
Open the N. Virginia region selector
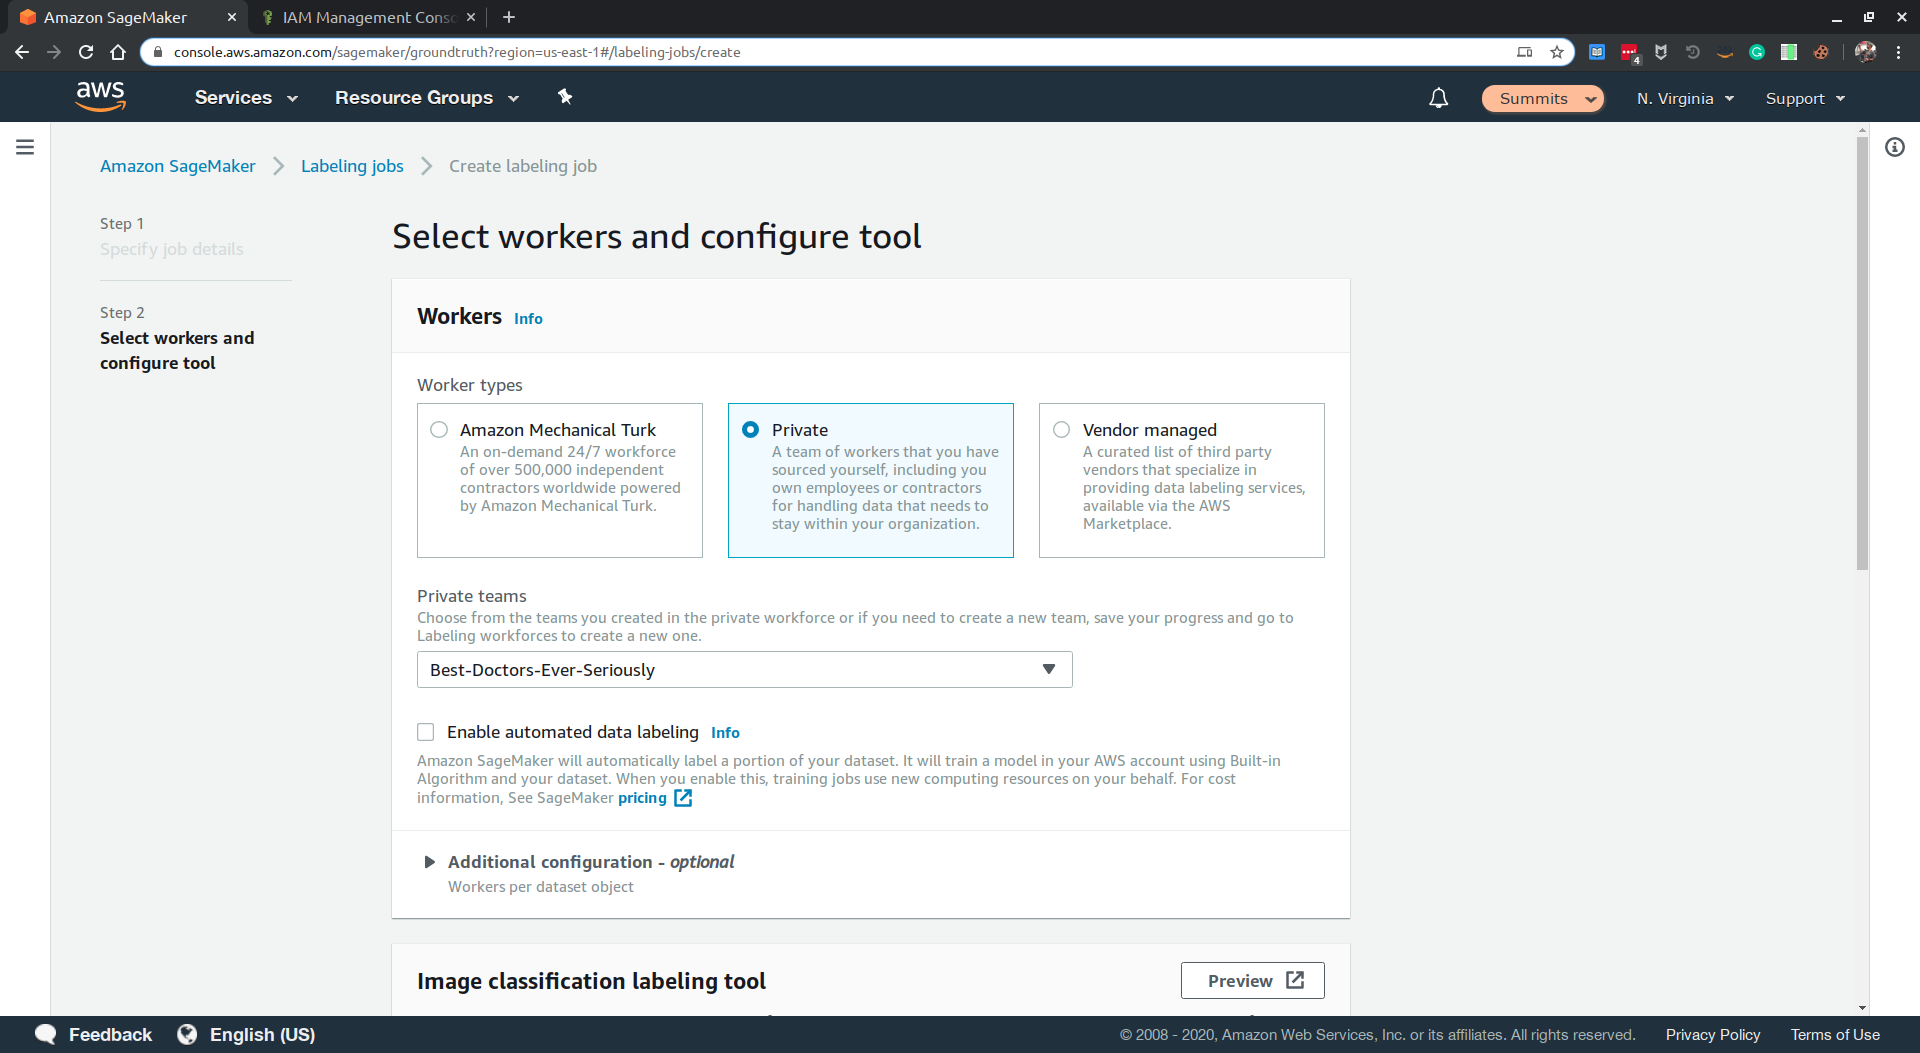1685,98
